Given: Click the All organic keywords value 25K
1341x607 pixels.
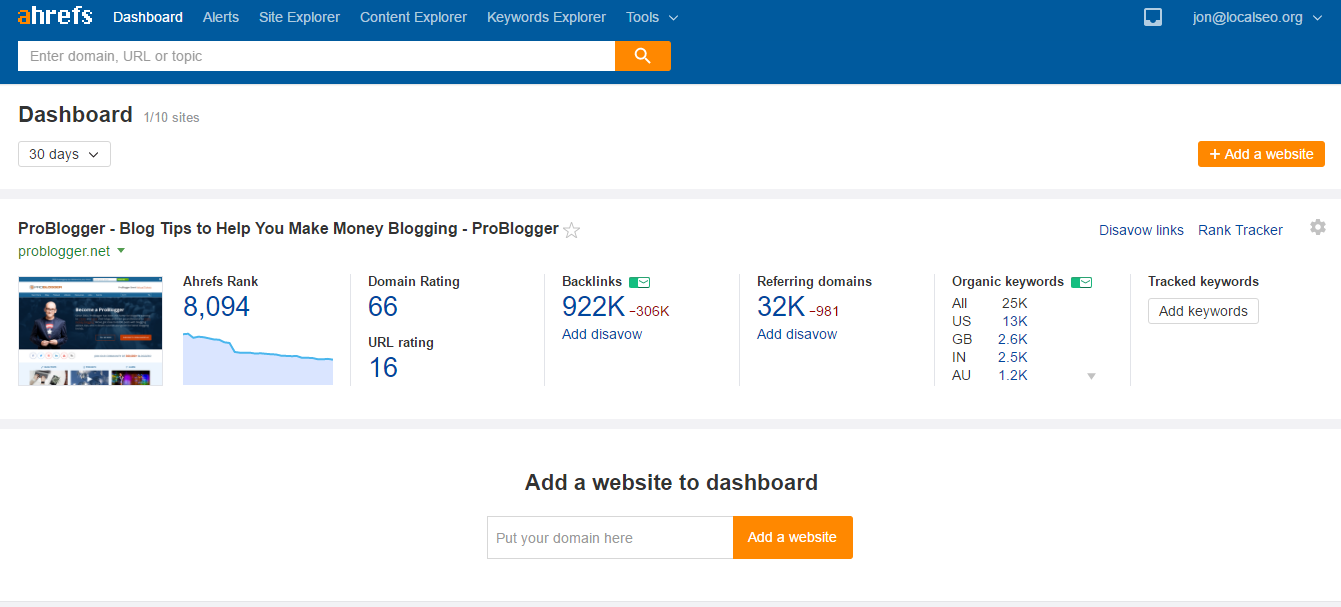Looking at the screenshot, I should pyautogui.click(x=1014, y=303).
